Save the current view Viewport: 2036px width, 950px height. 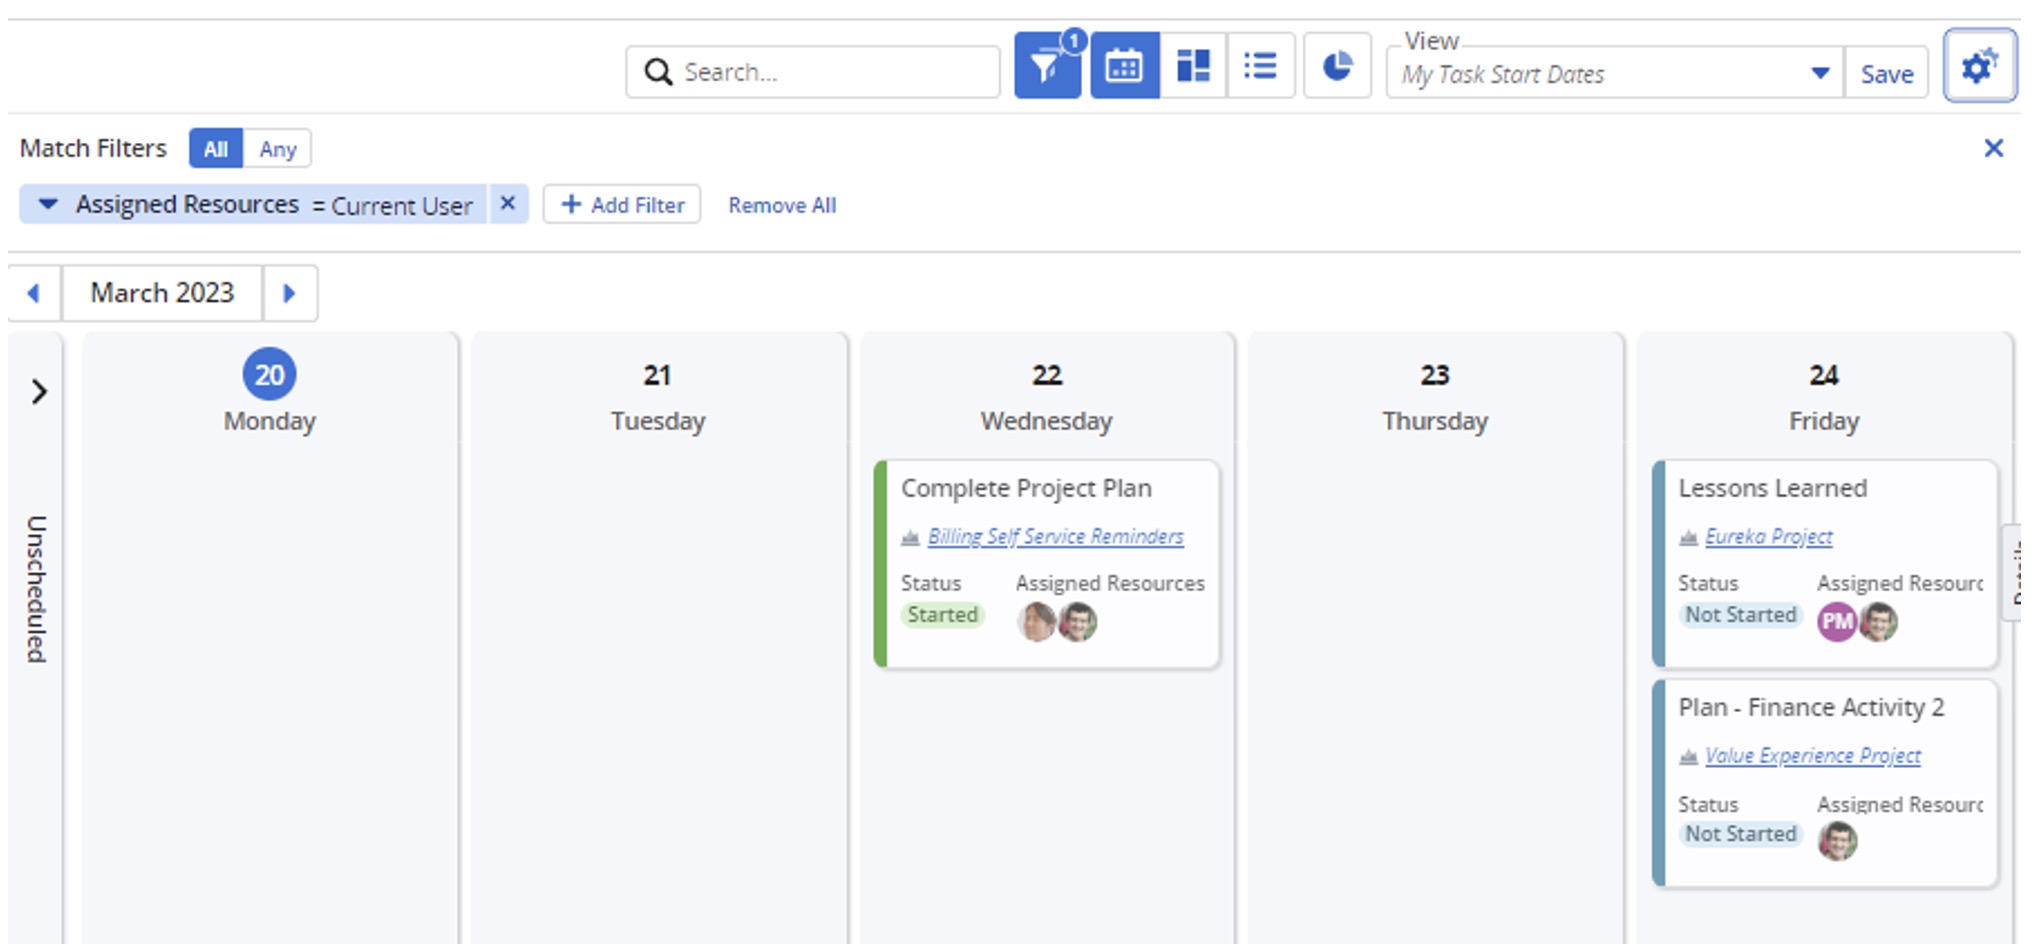pyautogui.click(x=1886, y=73)
